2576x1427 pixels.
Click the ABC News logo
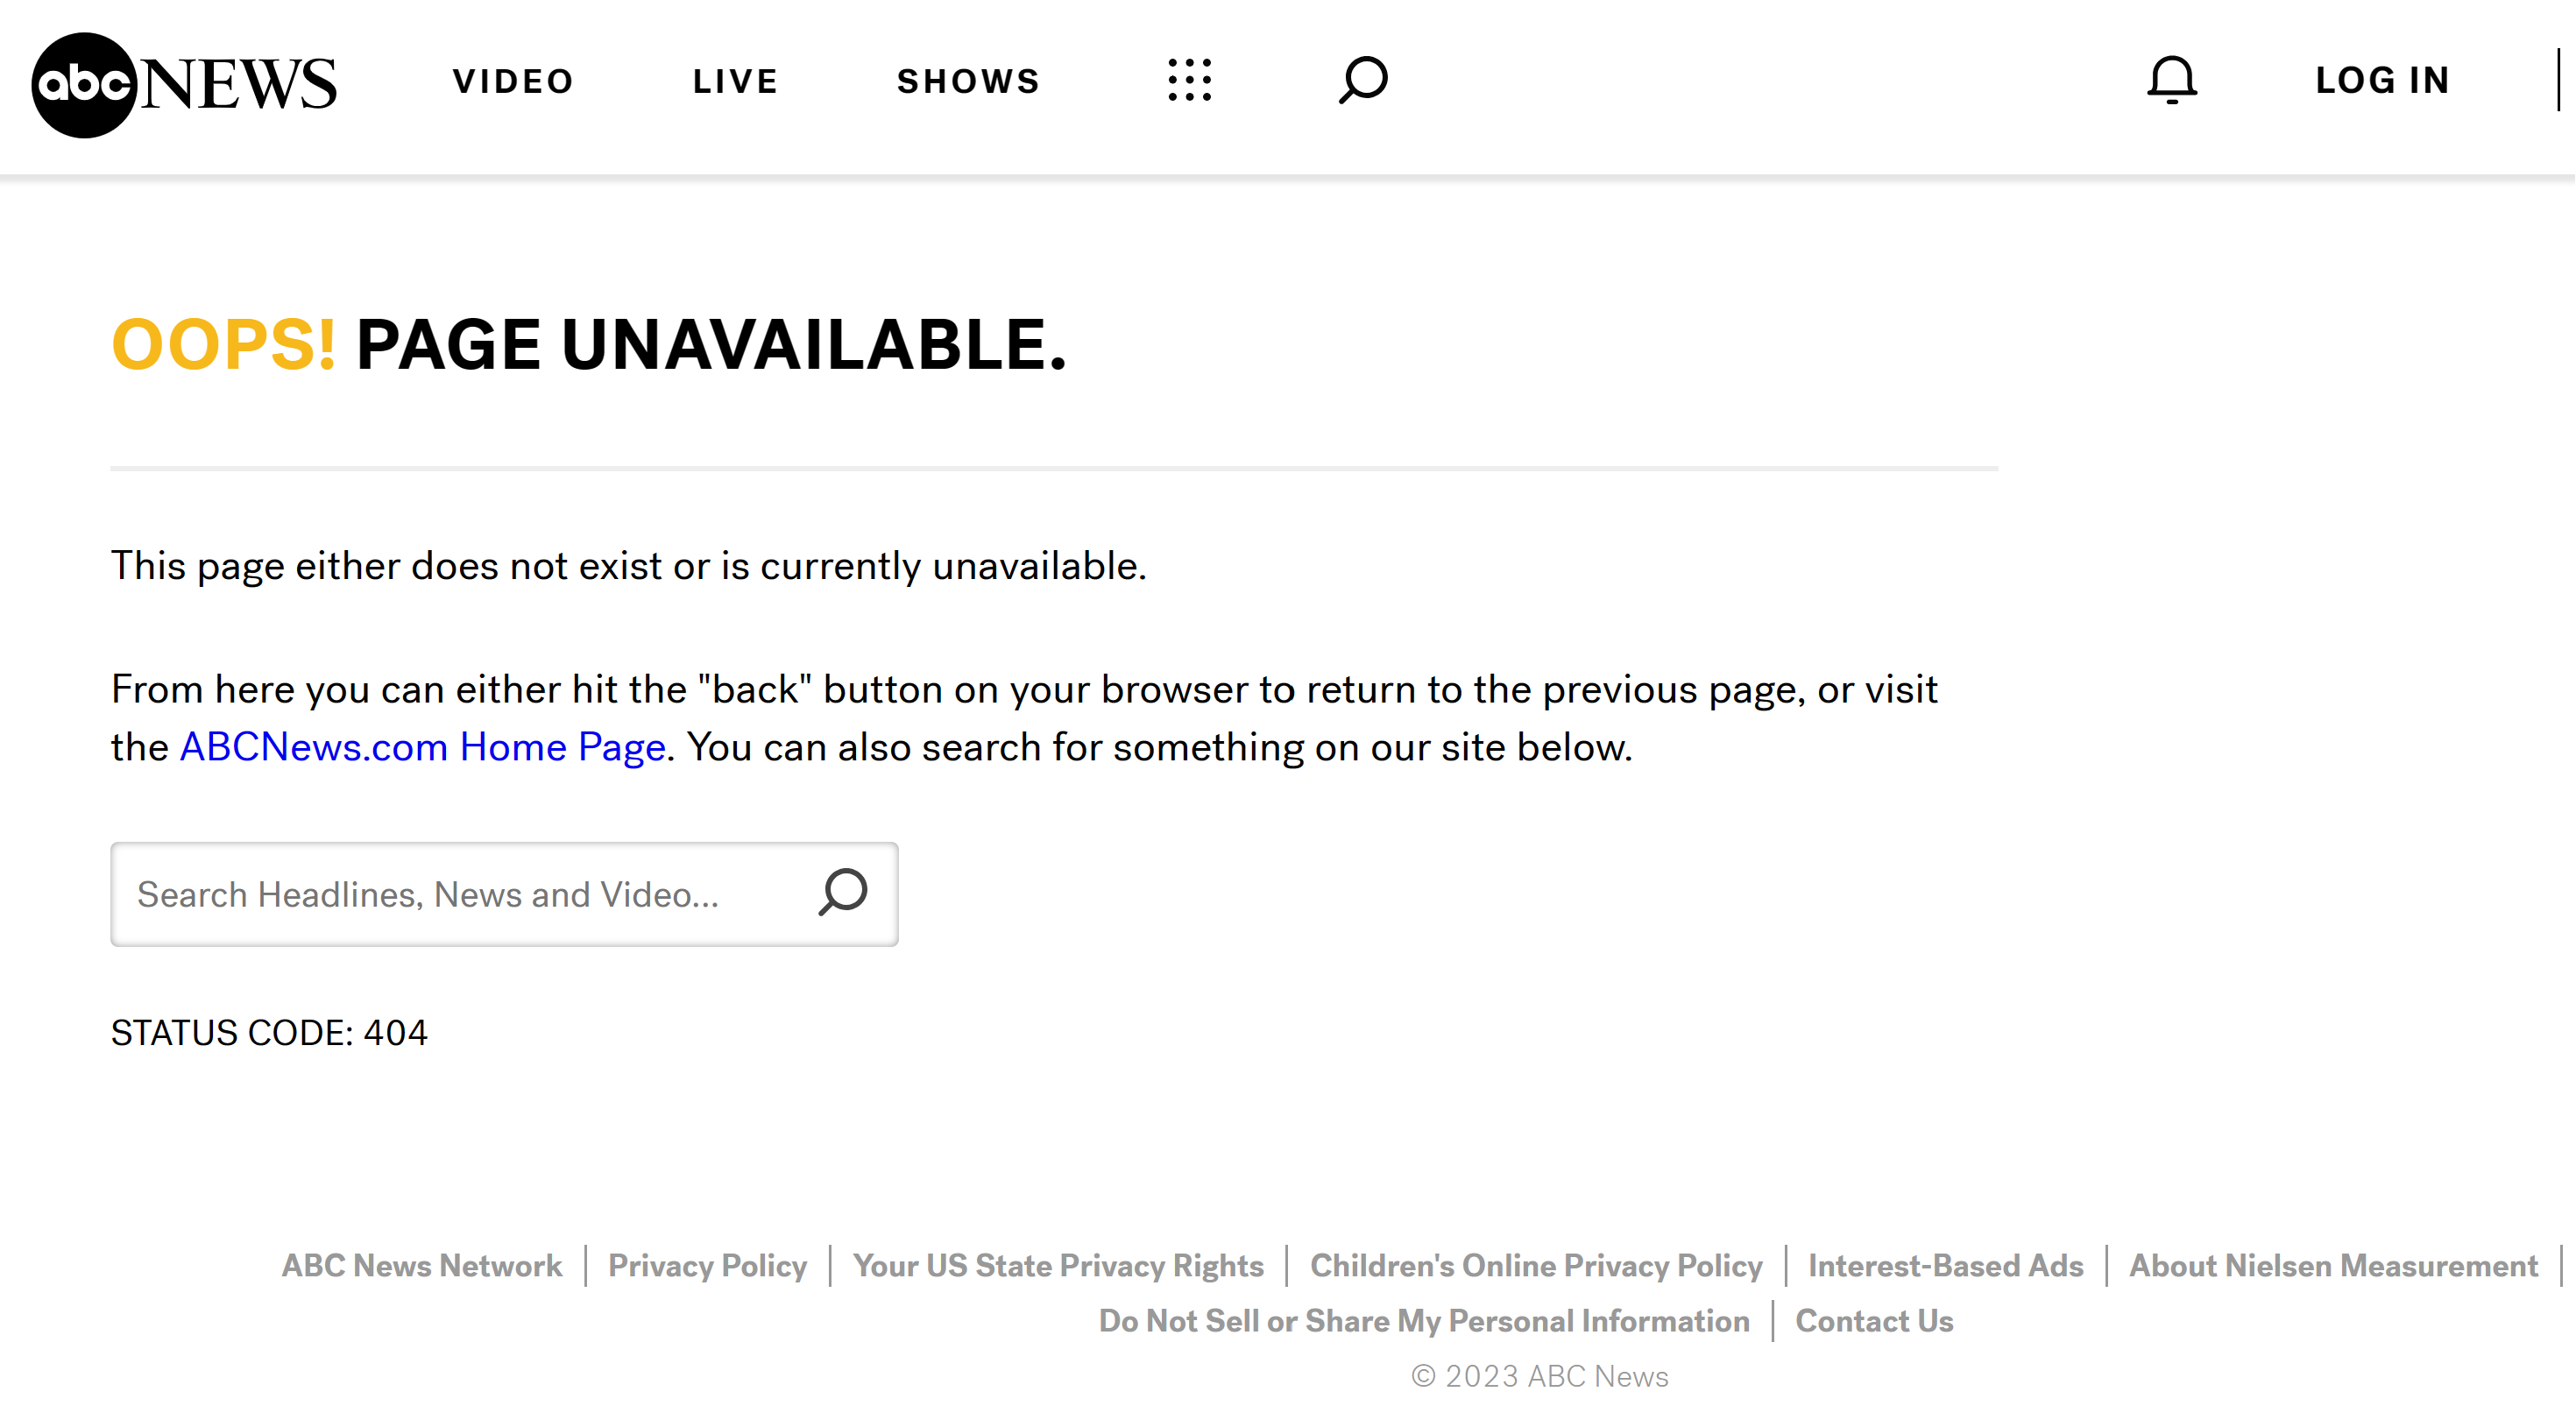click(x=184, y=84)
